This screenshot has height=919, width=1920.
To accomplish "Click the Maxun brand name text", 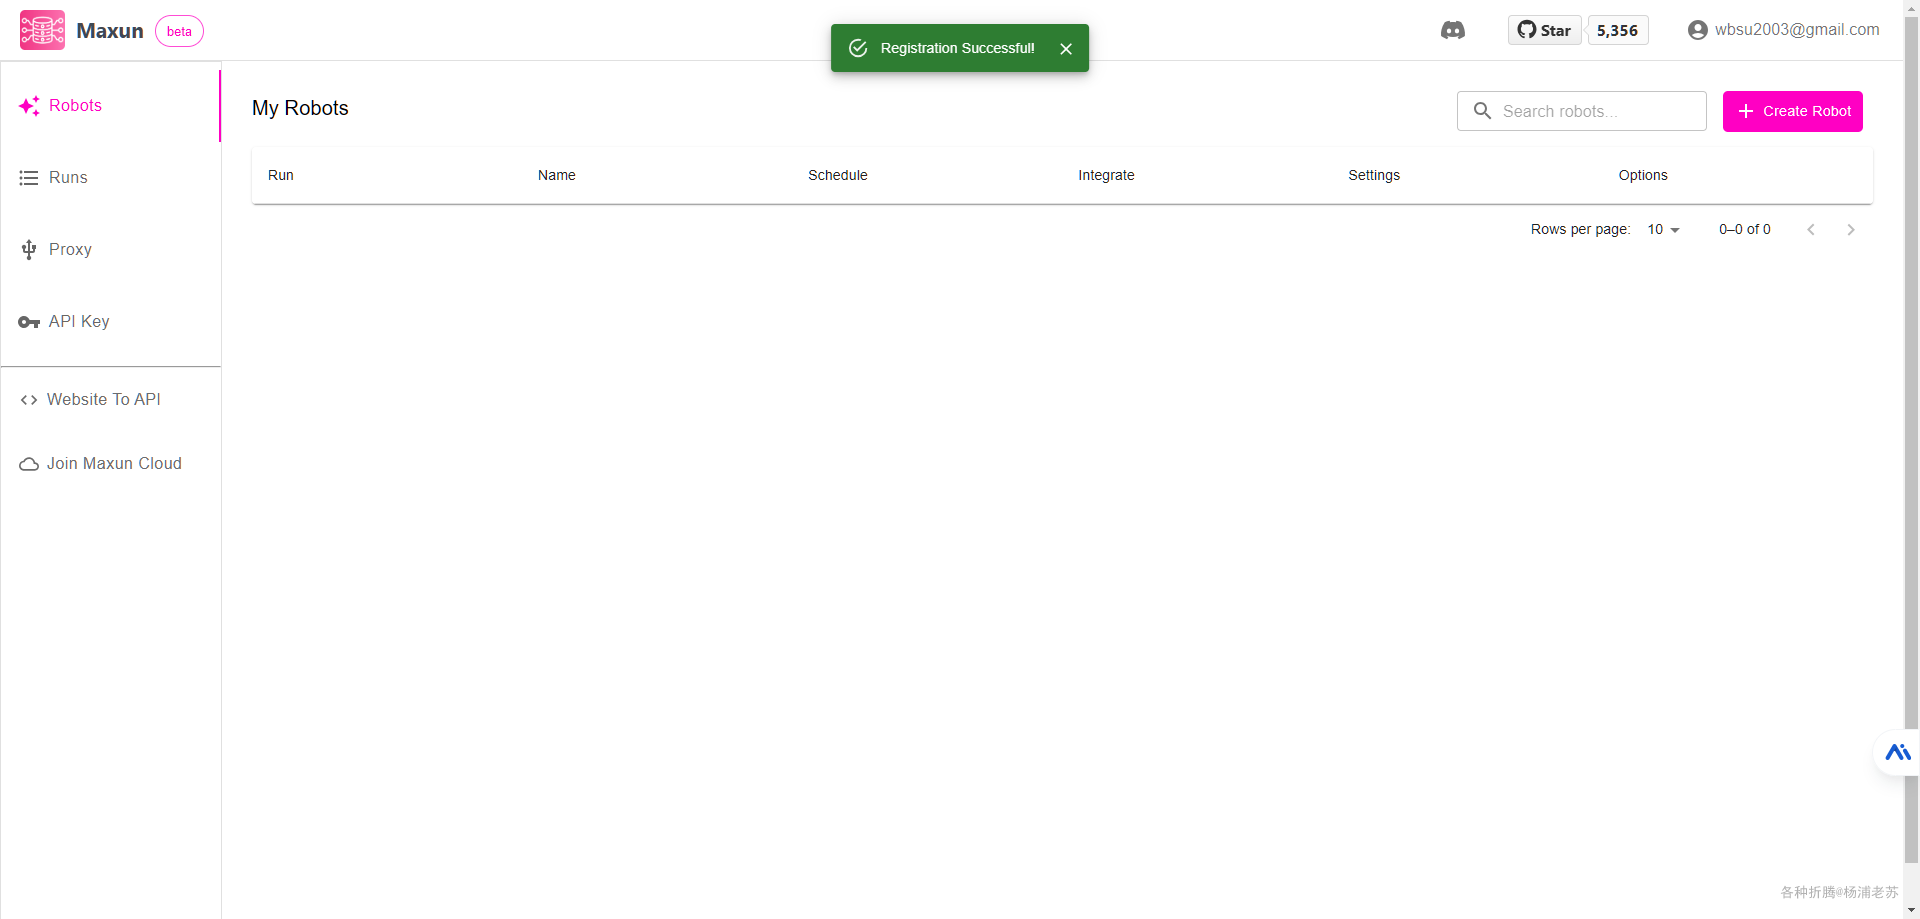I will click(110, 31).
